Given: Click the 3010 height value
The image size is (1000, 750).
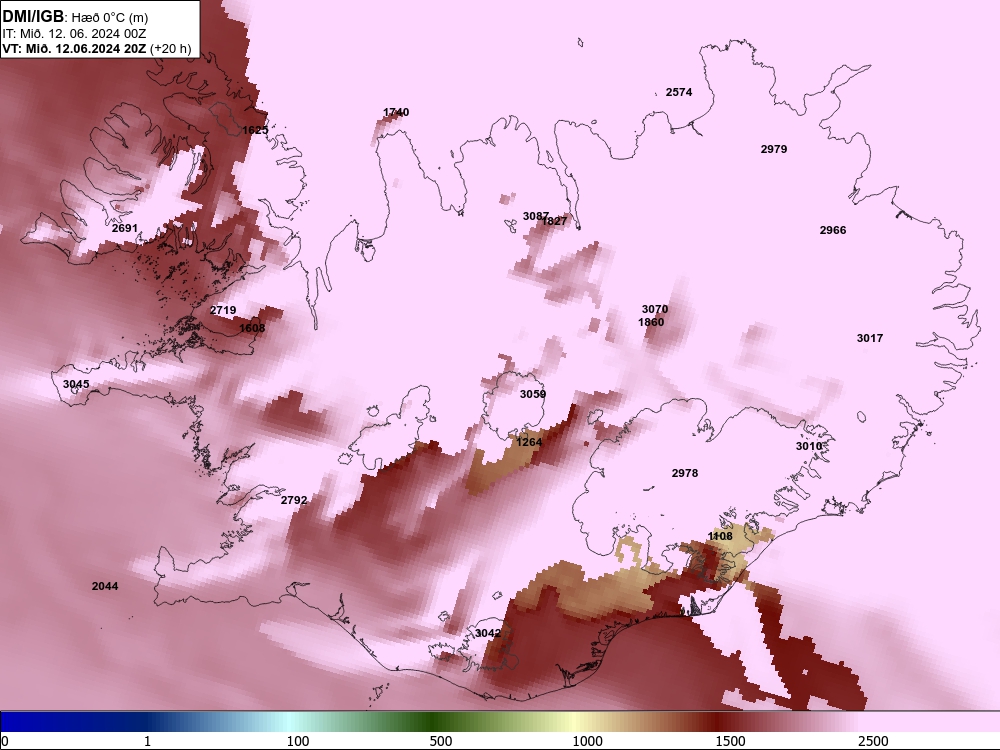Looking at the screenshot, I should [x=809, y=446].
